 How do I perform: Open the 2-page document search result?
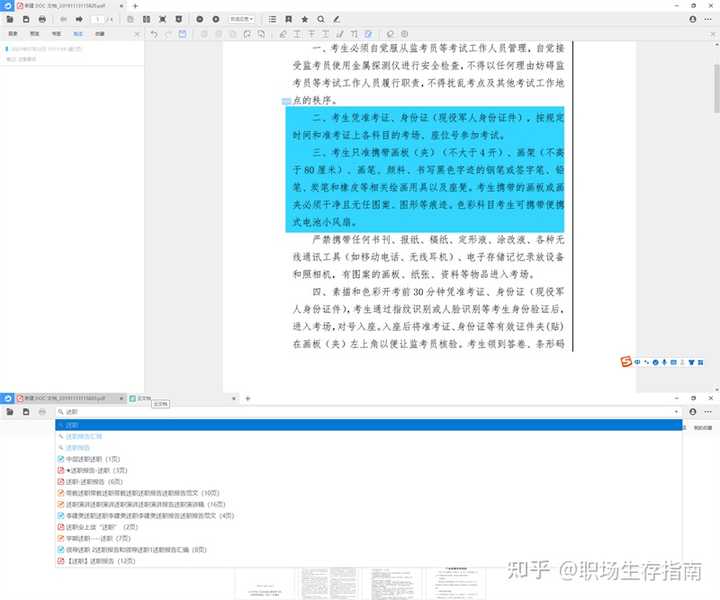pyautogui.click(x=98, y=527)
